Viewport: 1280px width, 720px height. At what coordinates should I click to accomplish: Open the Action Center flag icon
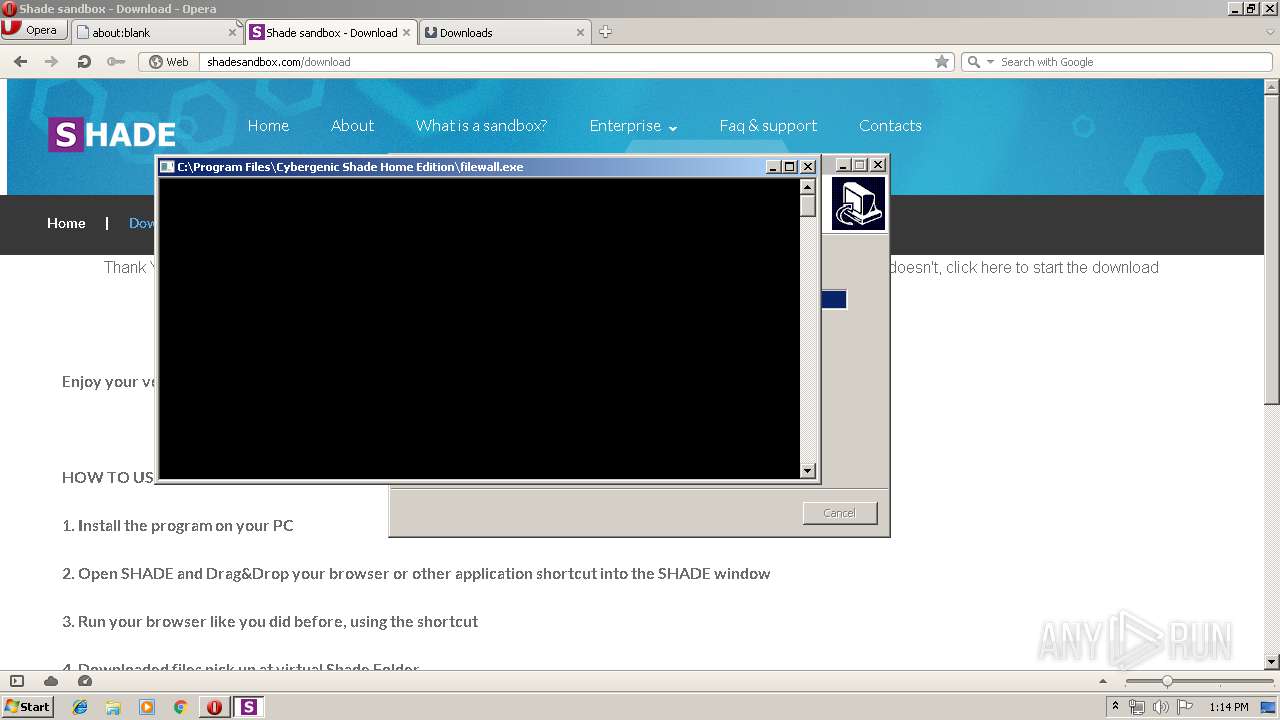click(1185, 707)
